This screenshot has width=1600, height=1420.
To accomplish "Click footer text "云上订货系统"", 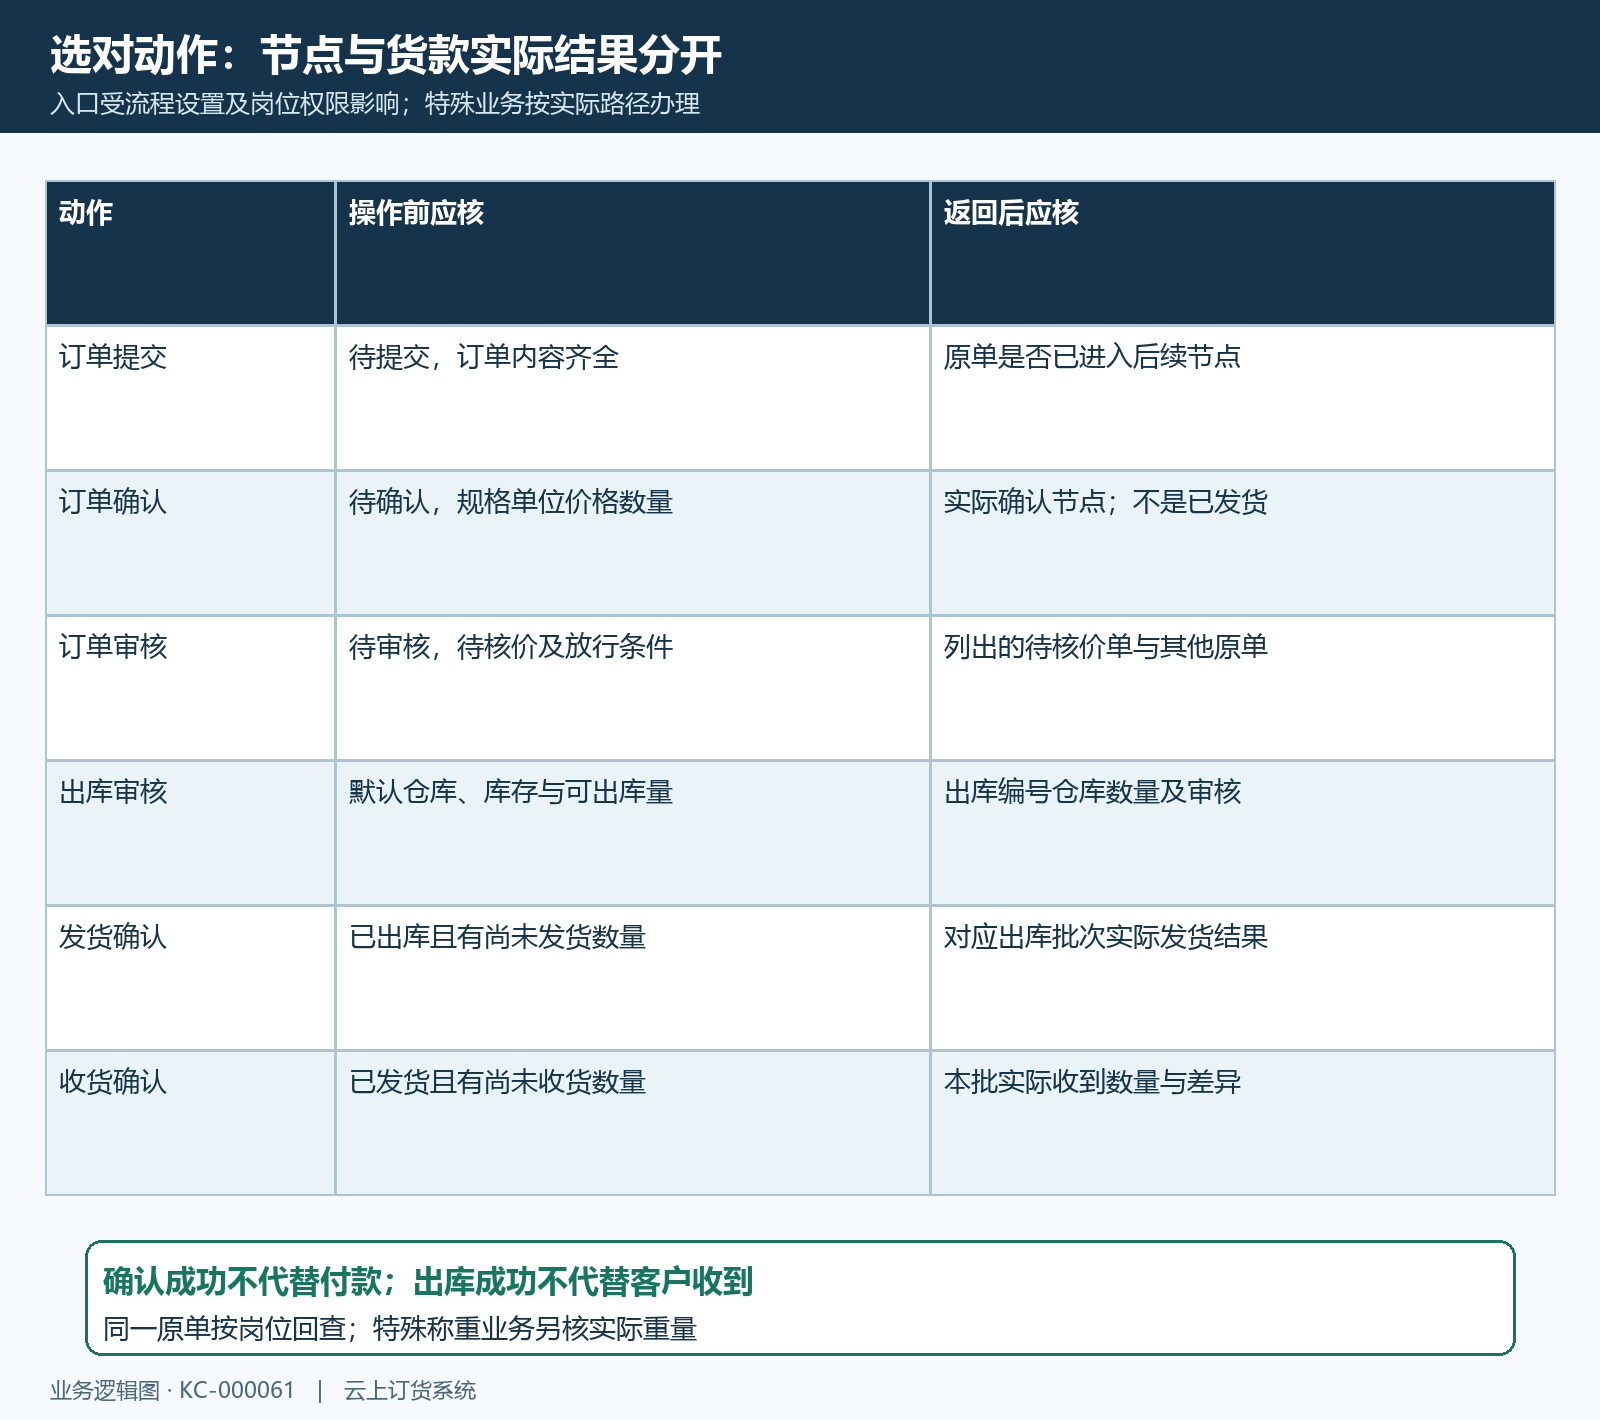I will click(410, 1391).
